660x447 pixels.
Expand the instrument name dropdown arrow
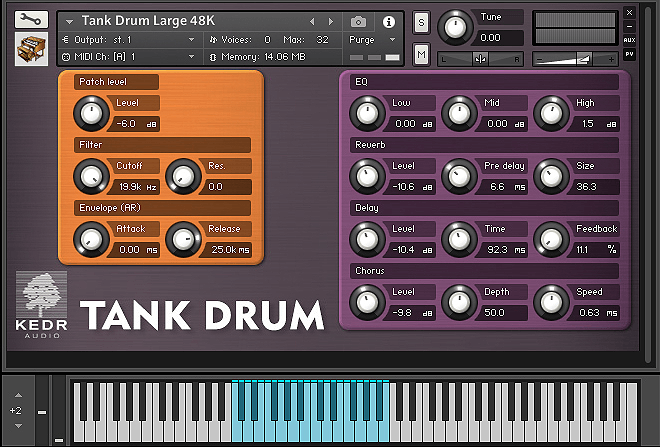[69, 21]
